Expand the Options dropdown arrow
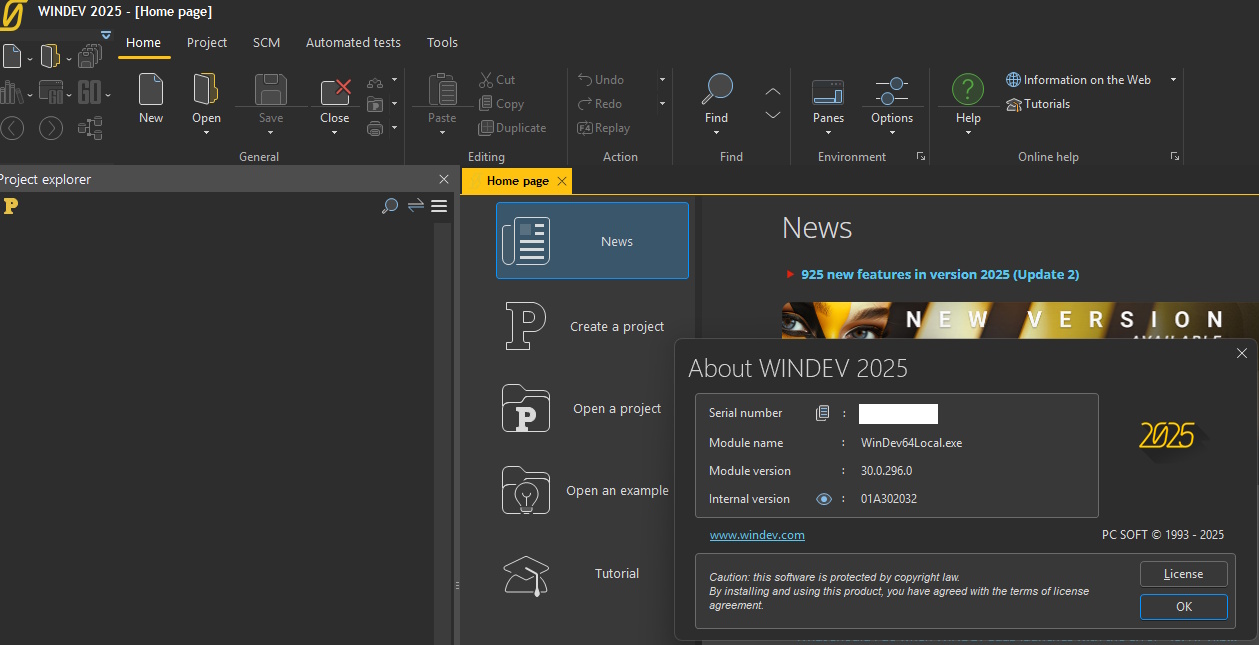The width and height of the screenshot is (1259, 645). click(892, 132)
